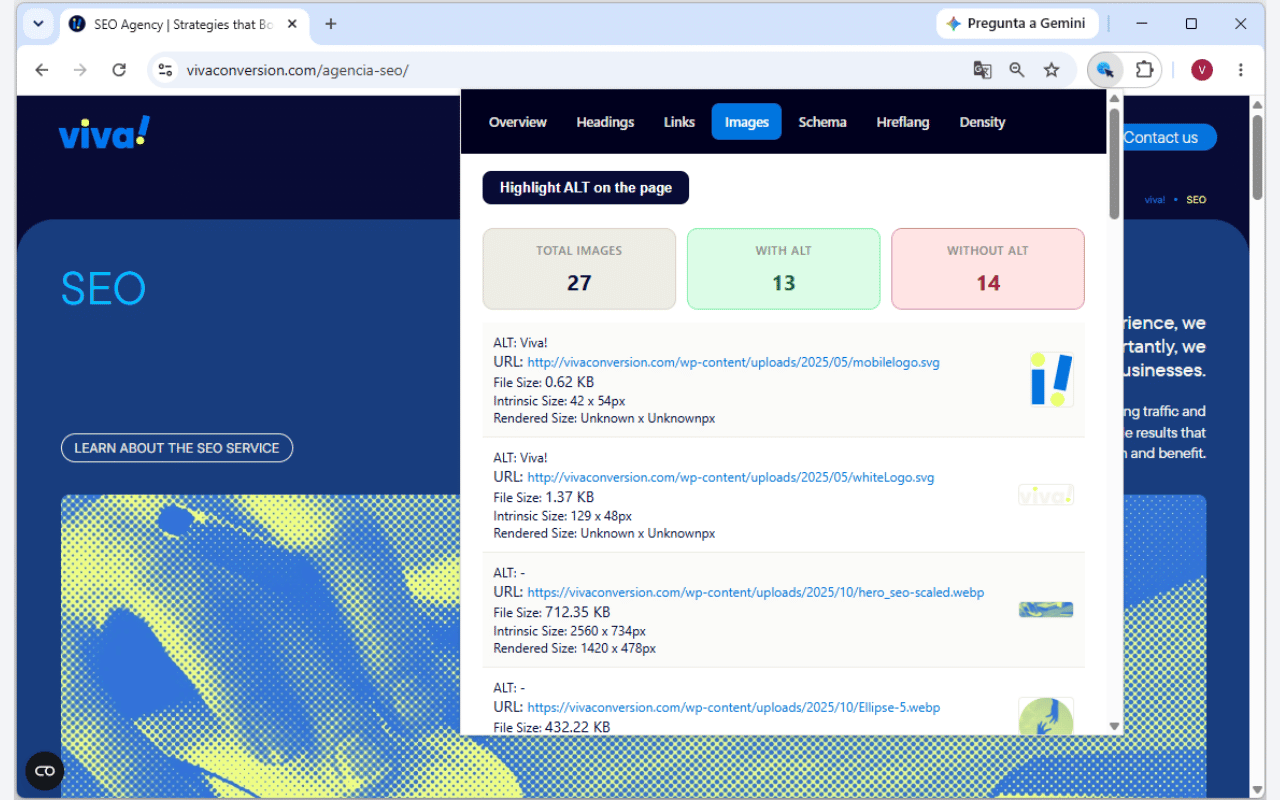
Task: Open the whiteLogo.svg URL link
Action: [730, 478]
